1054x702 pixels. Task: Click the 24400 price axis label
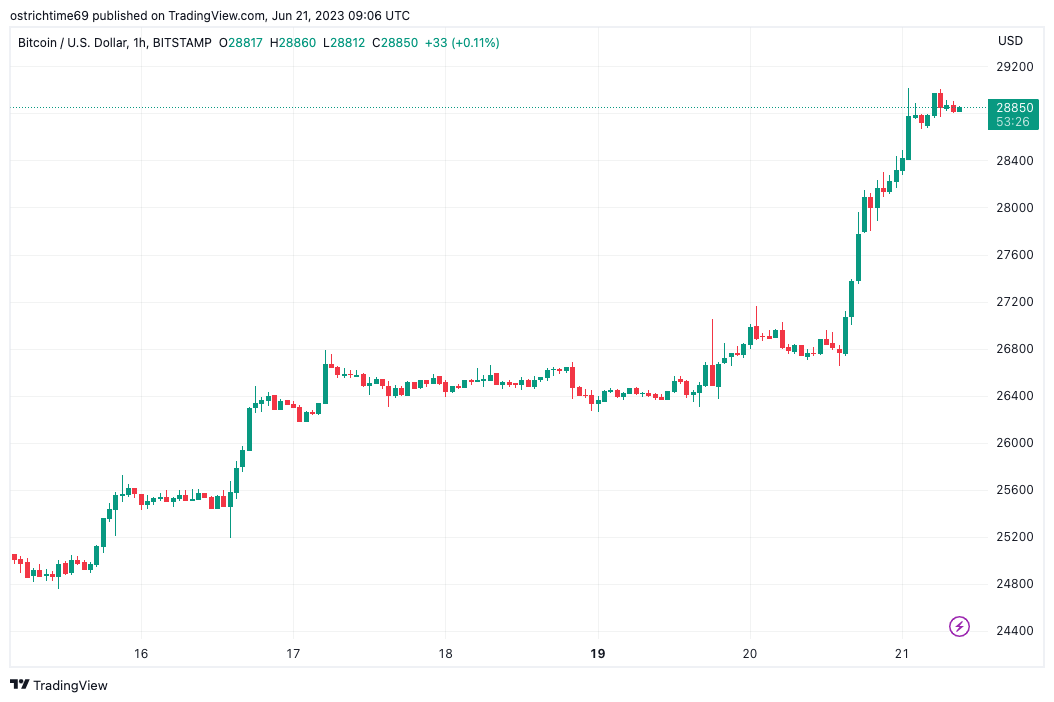(1015, 631)
